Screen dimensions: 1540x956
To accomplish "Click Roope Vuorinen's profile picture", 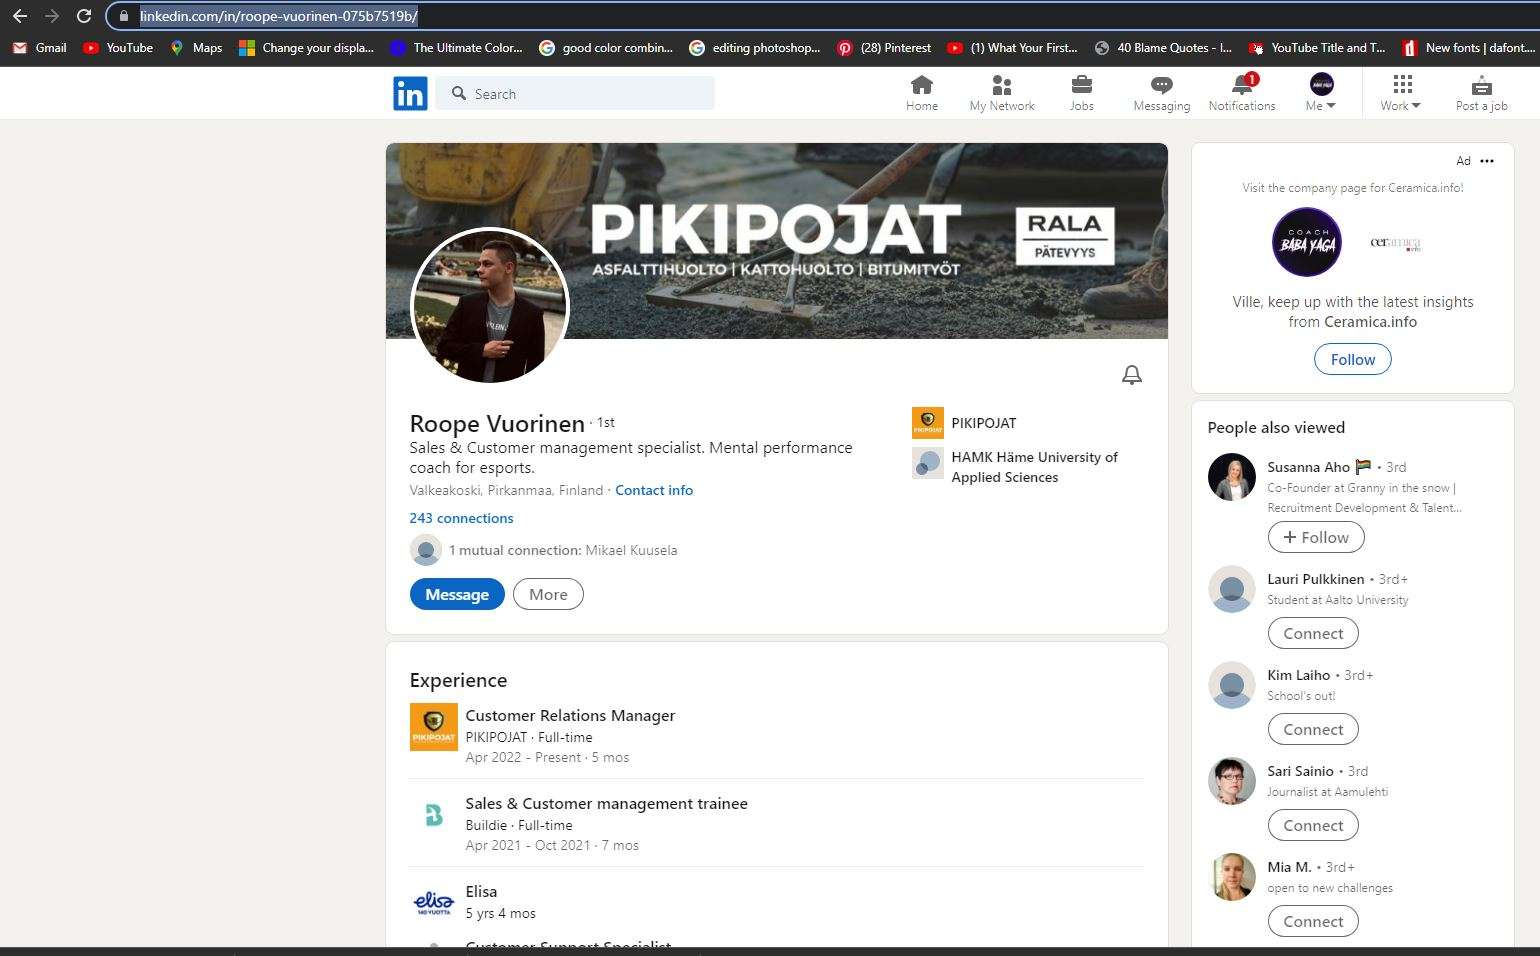I will (490, 306).
